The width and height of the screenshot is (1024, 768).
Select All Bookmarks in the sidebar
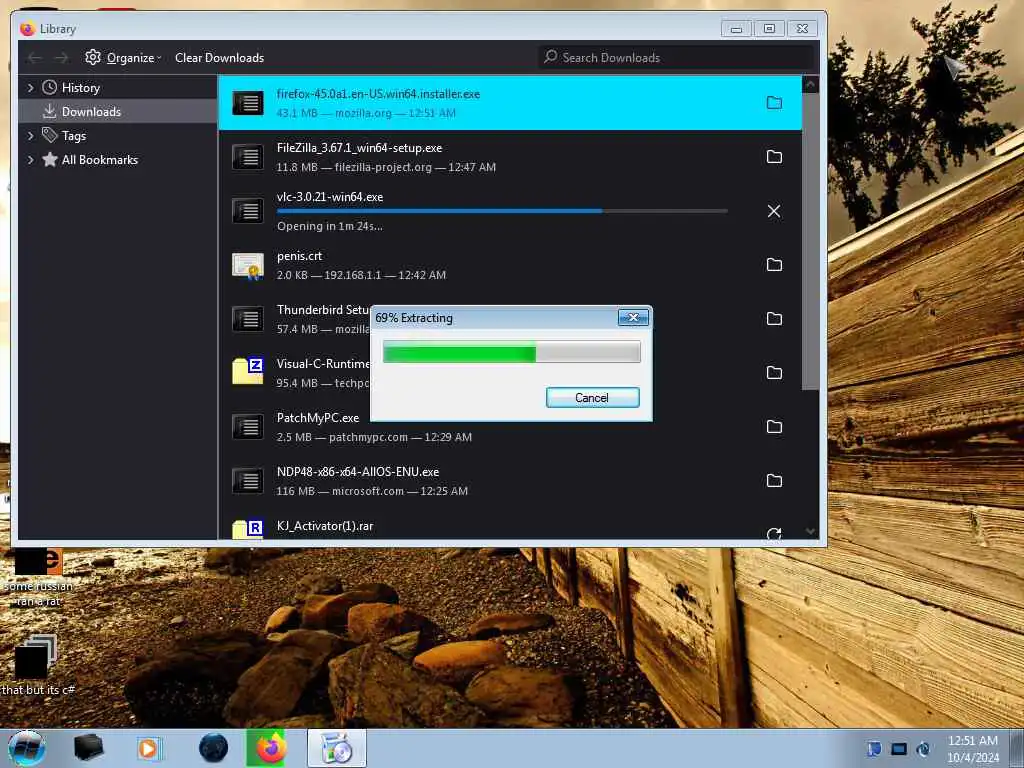[x=99, y=160]
